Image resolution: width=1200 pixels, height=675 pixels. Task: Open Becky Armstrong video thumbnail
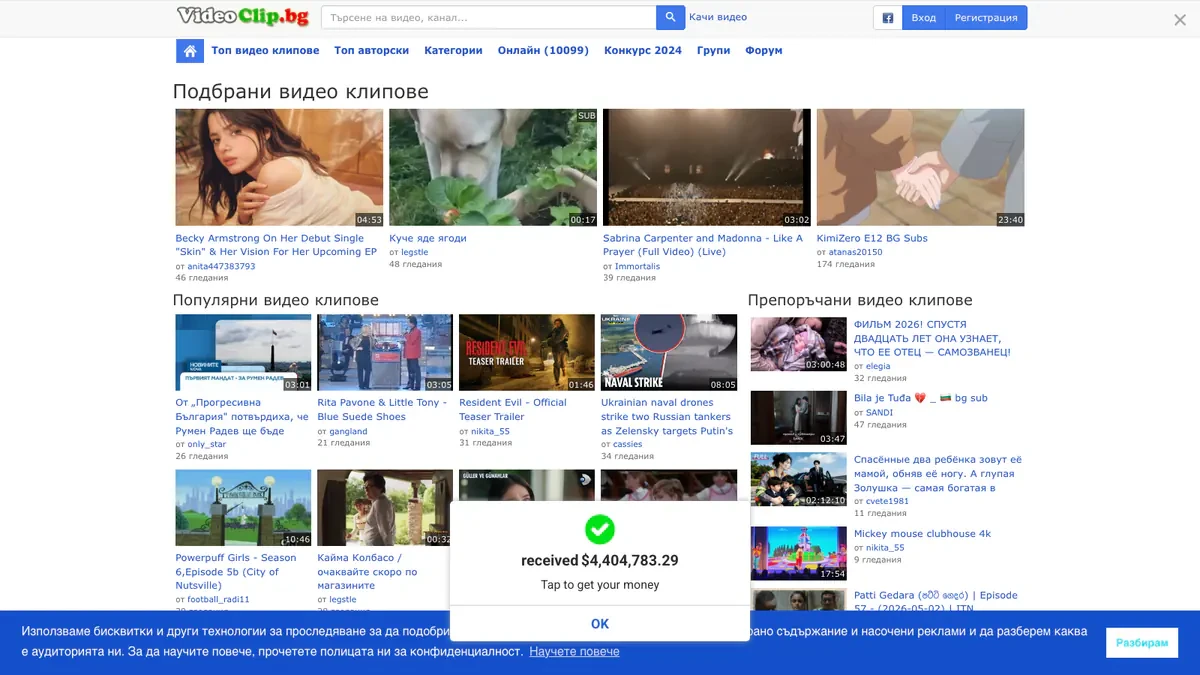[x=279, y=167]
